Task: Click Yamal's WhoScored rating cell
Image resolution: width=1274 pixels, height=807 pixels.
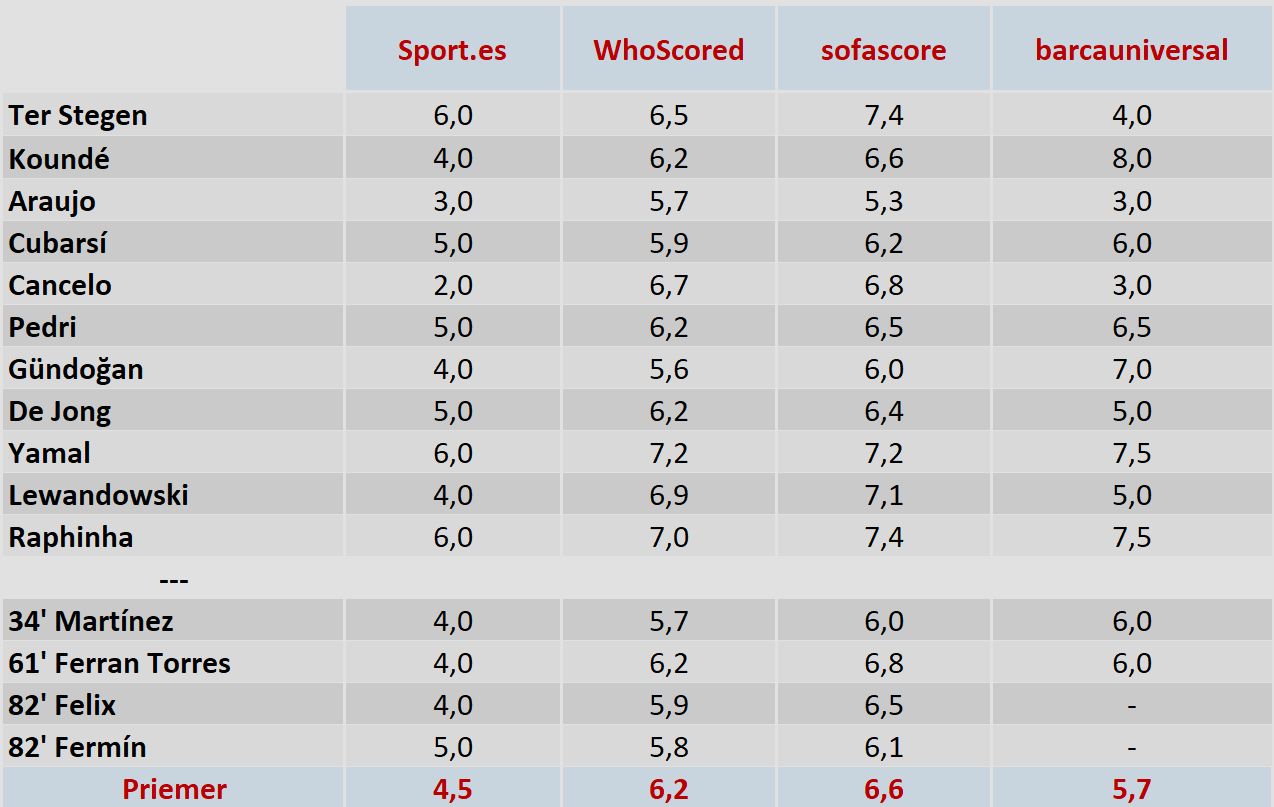Action: pyautogui.click(x=668, y=453)
